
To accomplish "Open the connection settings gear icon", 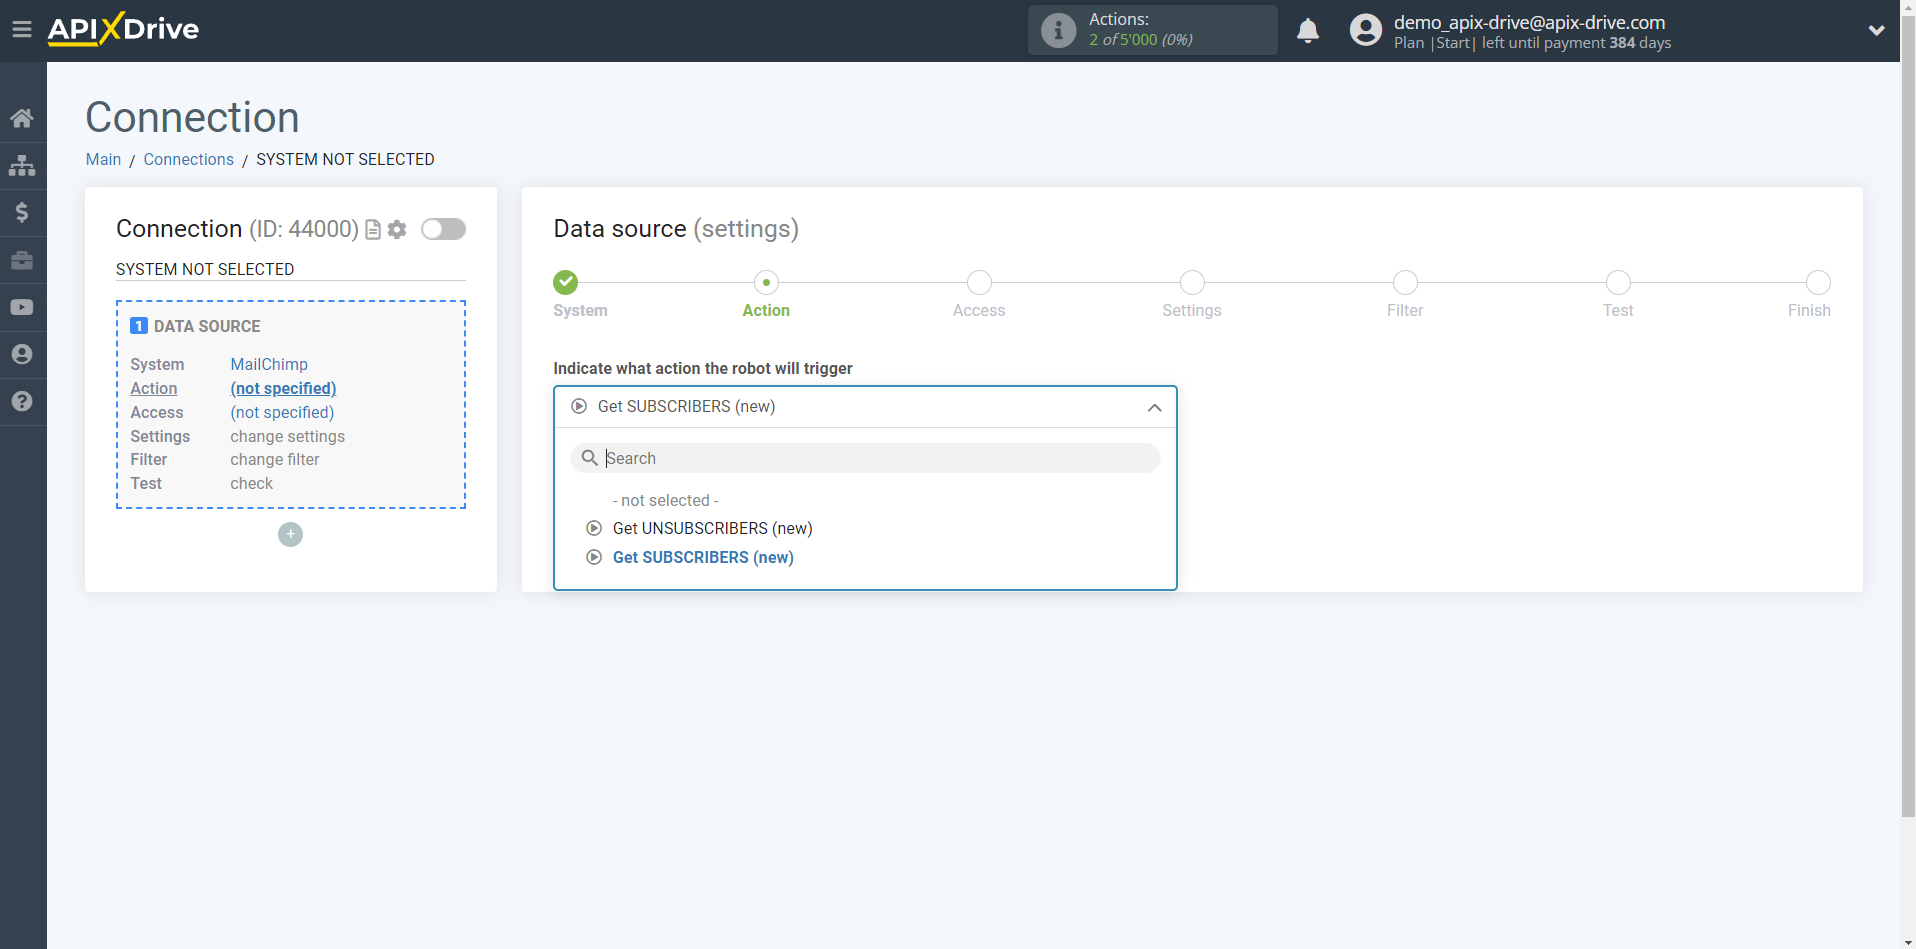I will 397,229.
